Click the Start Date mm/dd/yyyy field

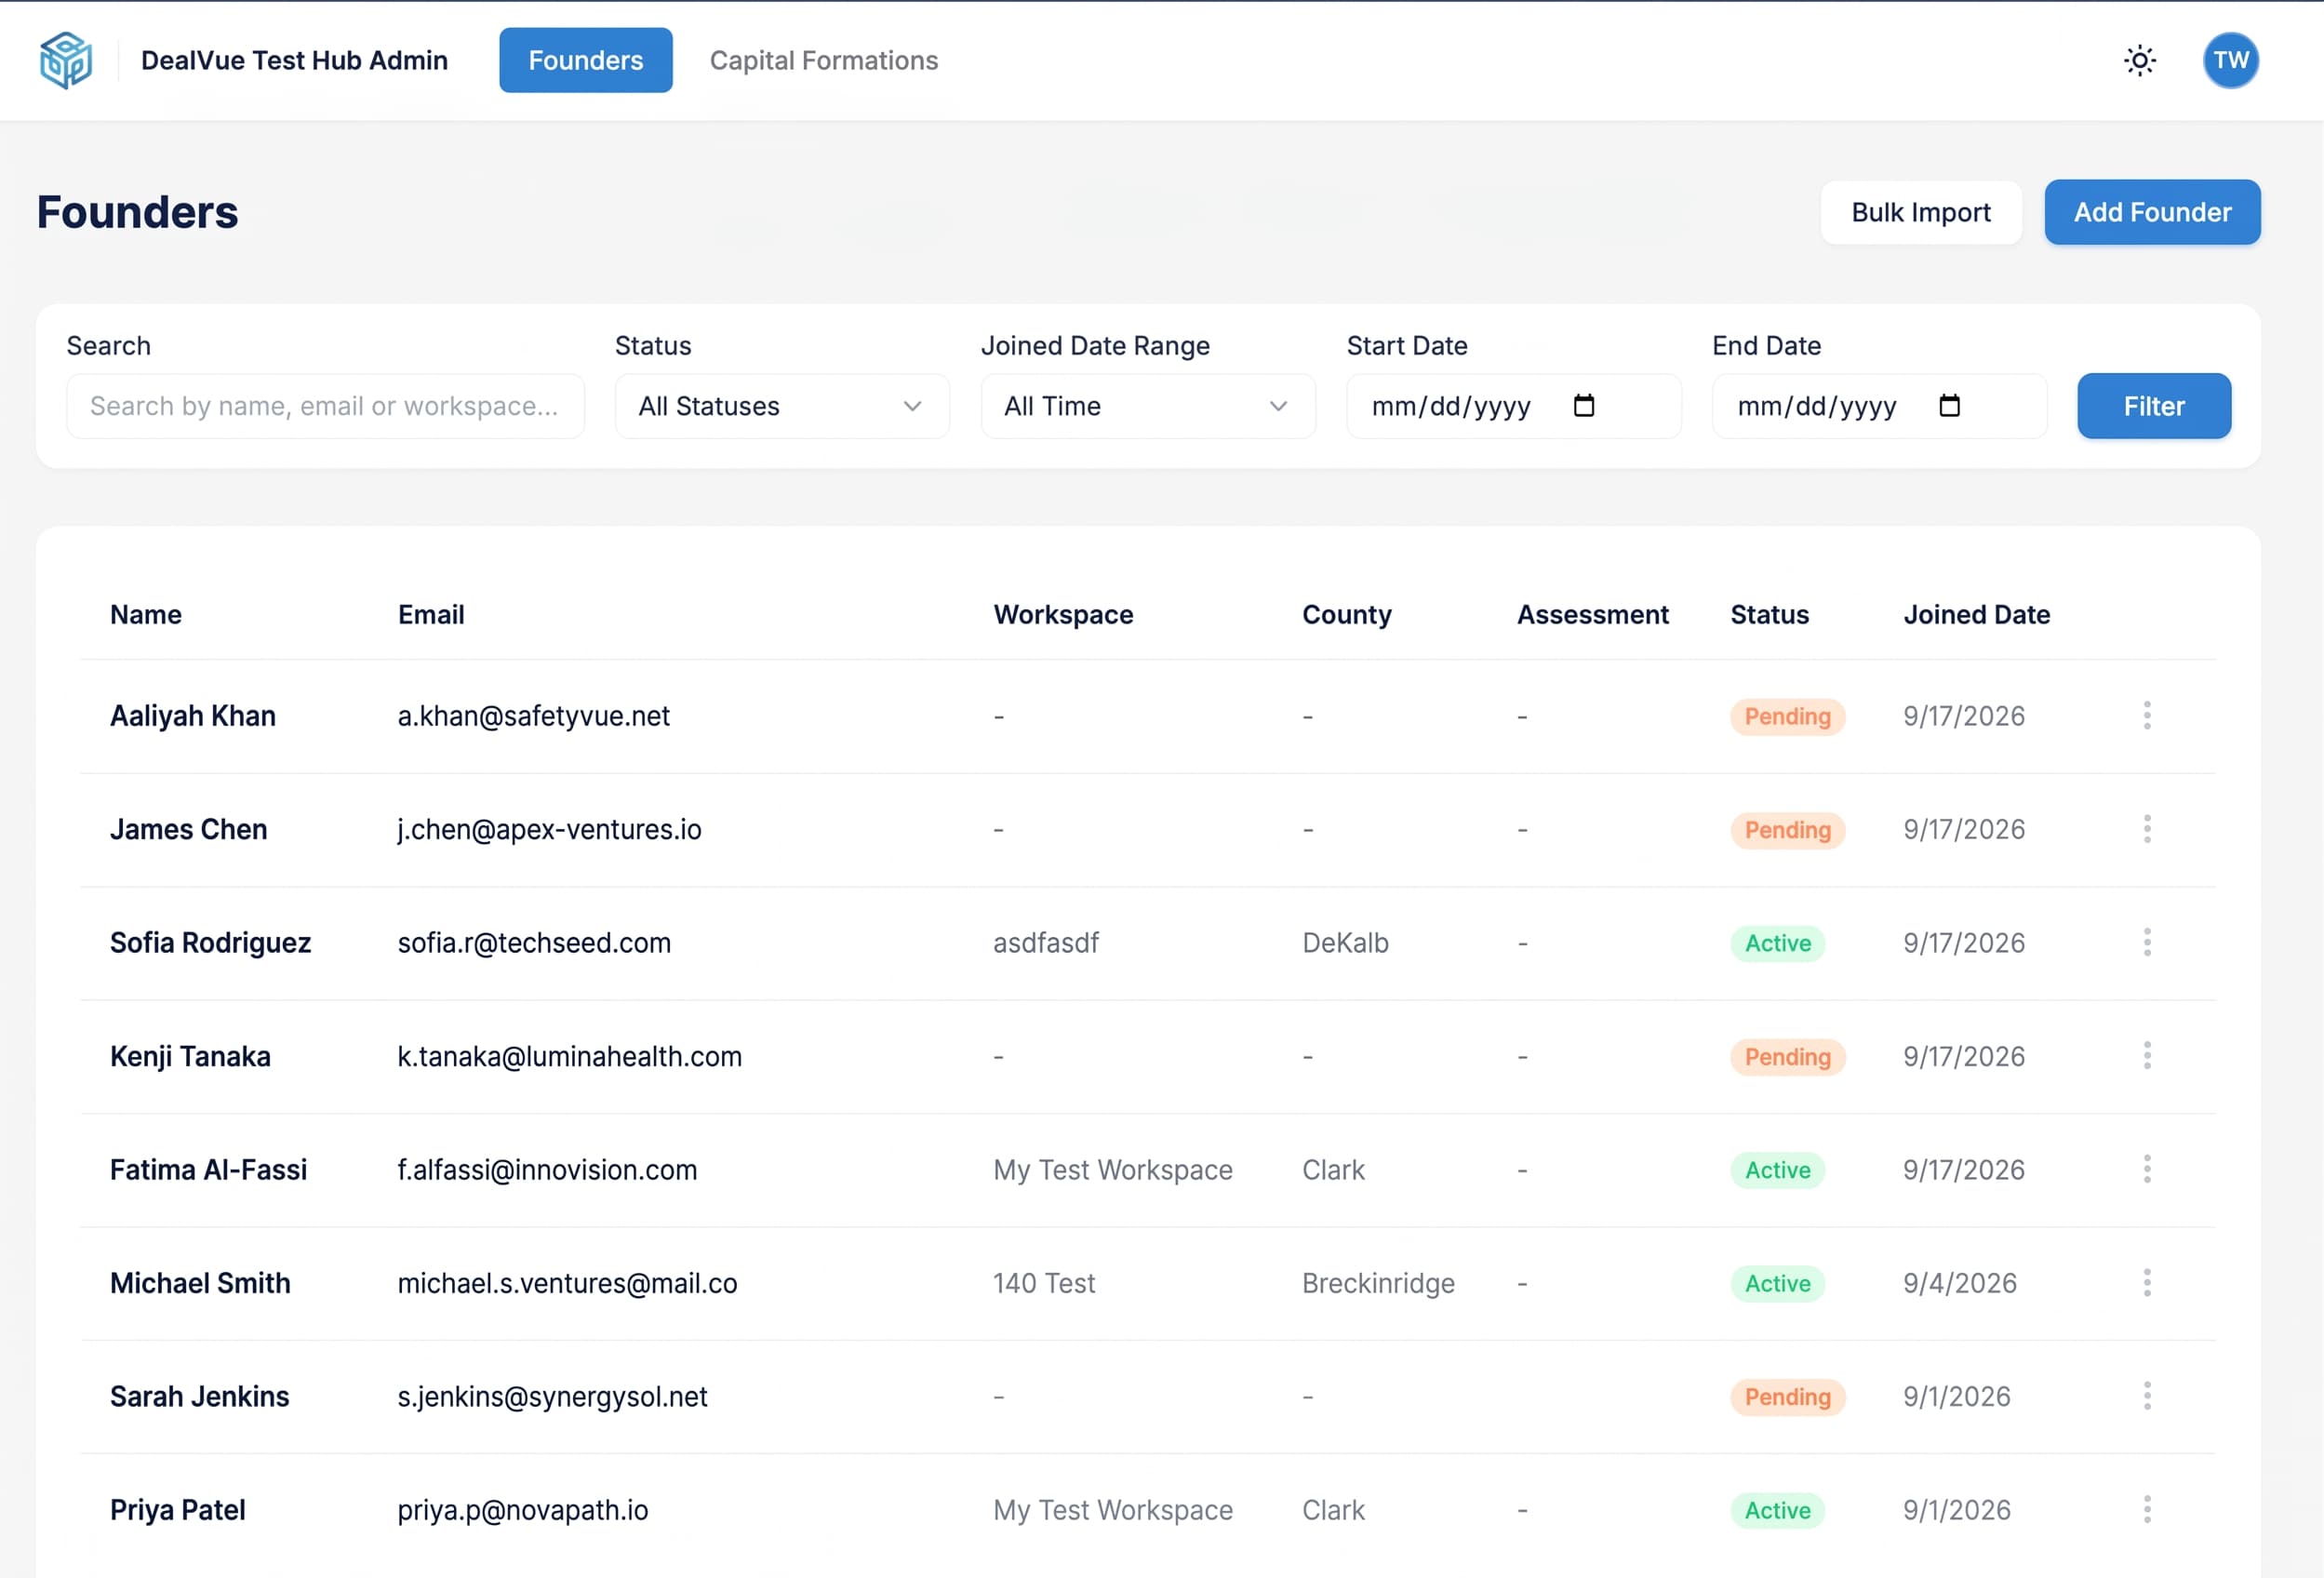[1514, 406]
